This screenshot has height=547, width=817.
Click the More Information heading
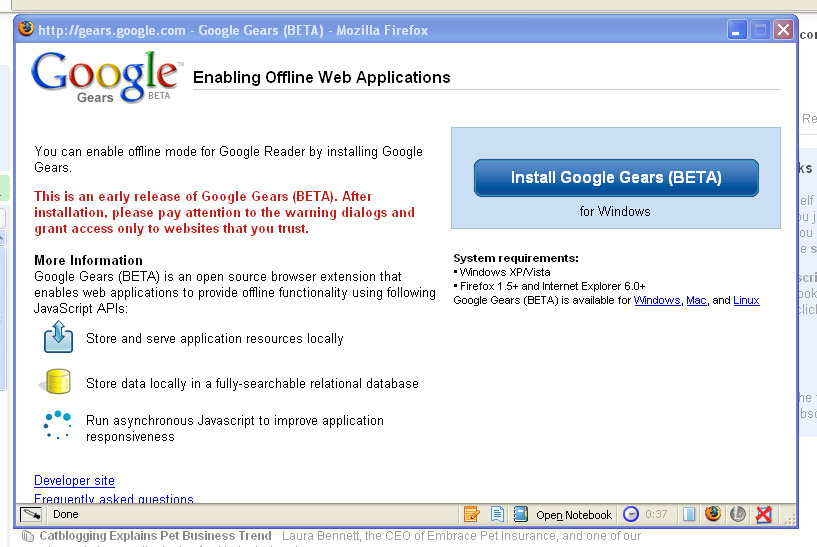click(88, 260)
